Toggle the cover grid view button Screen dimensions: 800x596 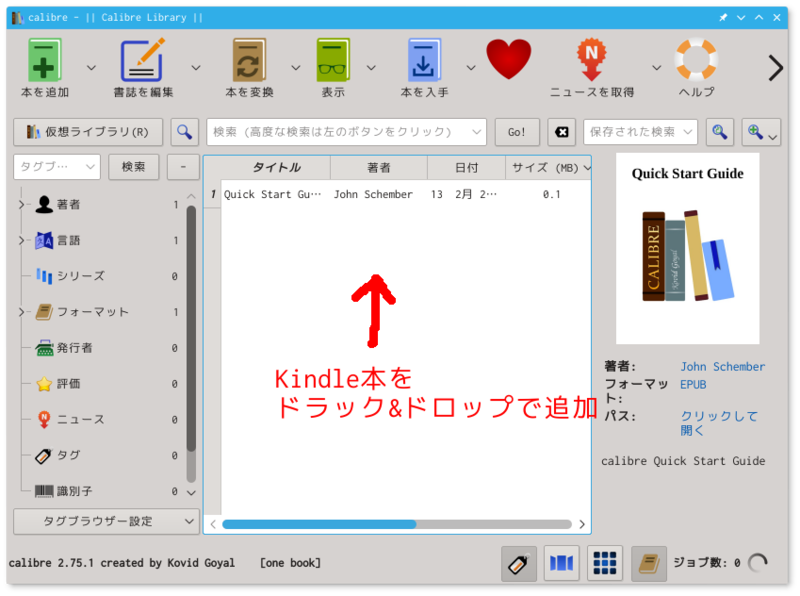605,564
